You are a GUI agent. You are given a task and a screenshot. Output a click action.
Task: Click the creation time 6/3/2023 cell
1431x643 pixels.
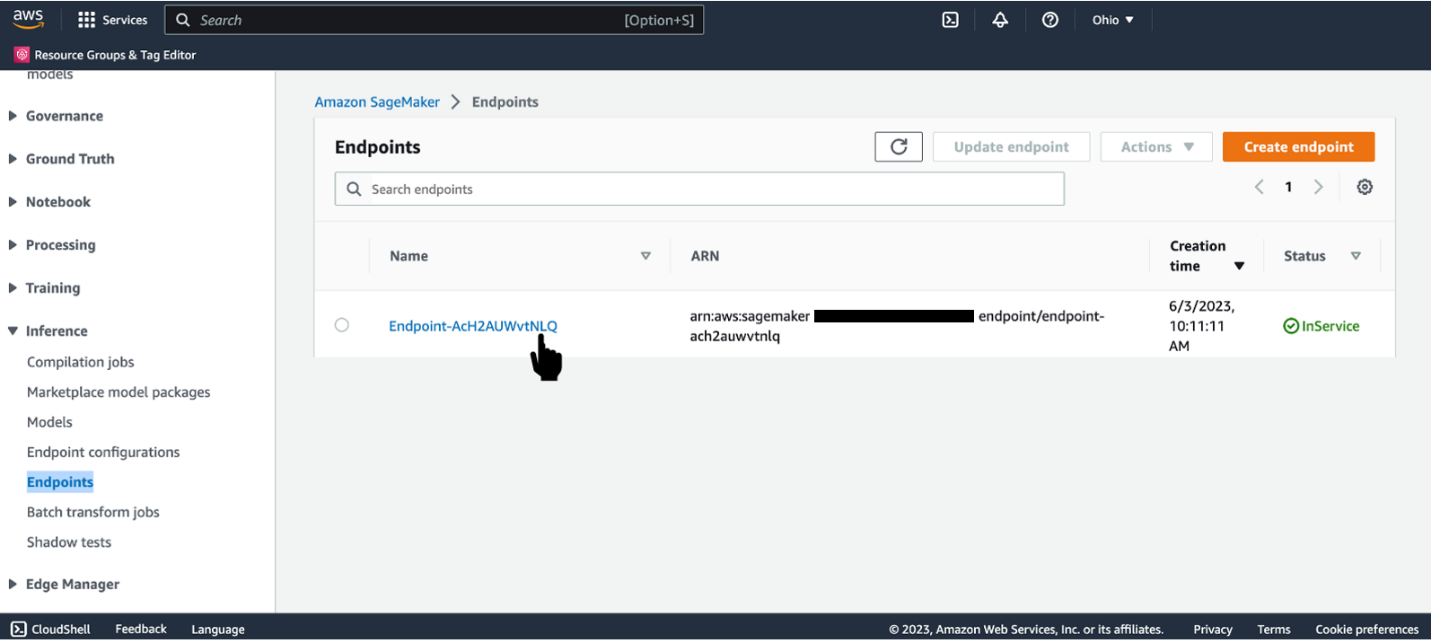[1200, 326]
